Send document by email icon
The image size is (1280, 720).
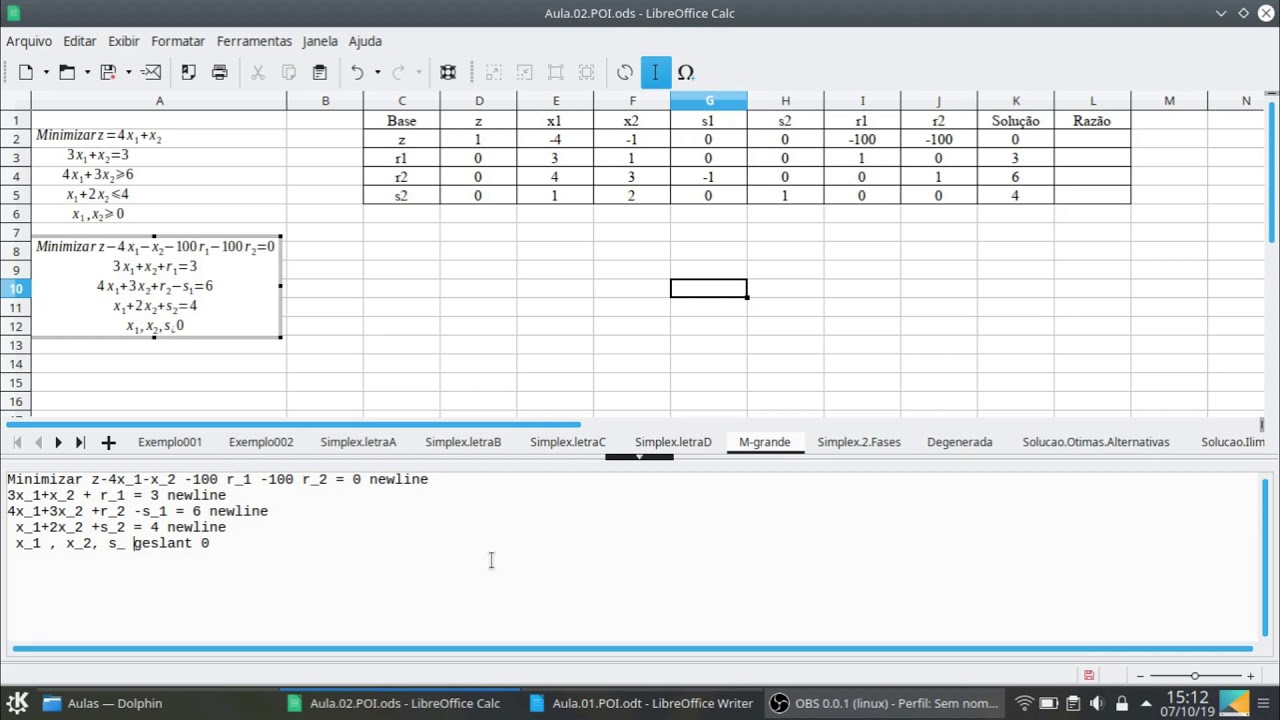pos(151,72)
